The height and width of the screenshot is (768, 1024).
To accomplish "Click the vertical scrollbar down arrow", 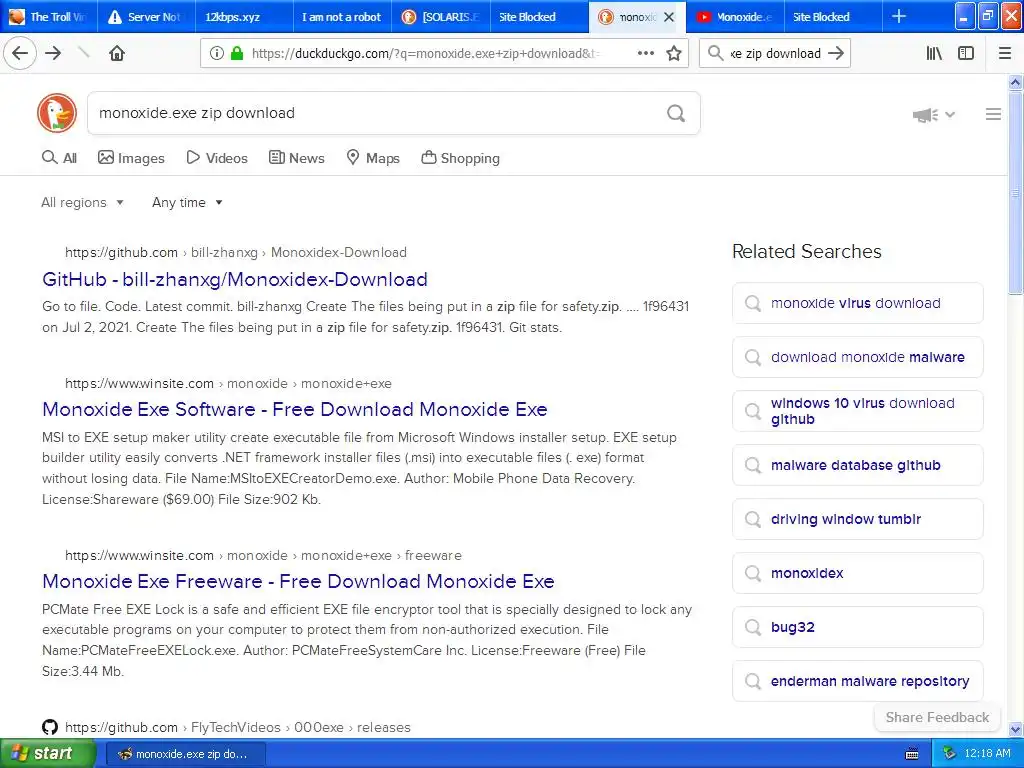I will 1016,729.
